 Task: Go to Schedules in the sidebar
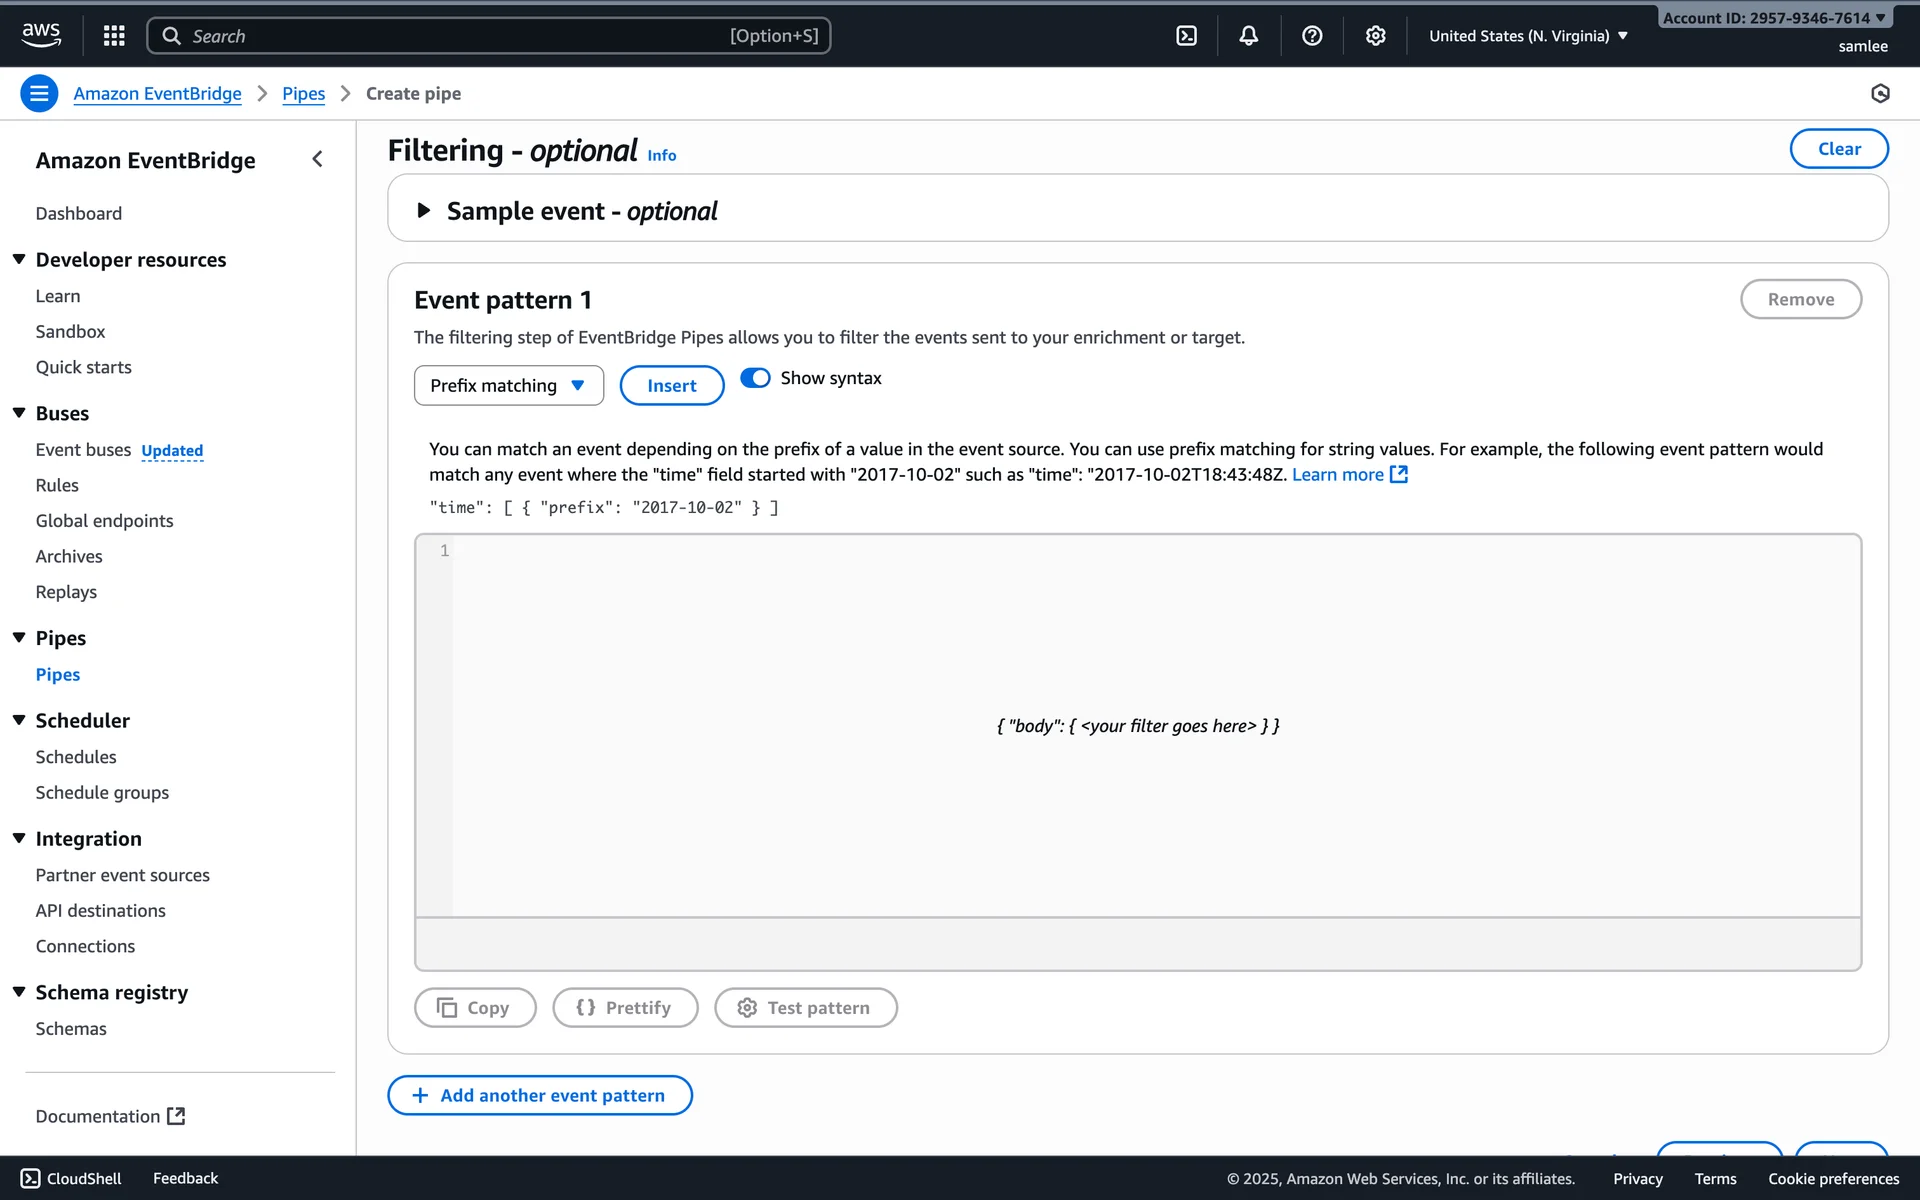(x=76, y=757)
